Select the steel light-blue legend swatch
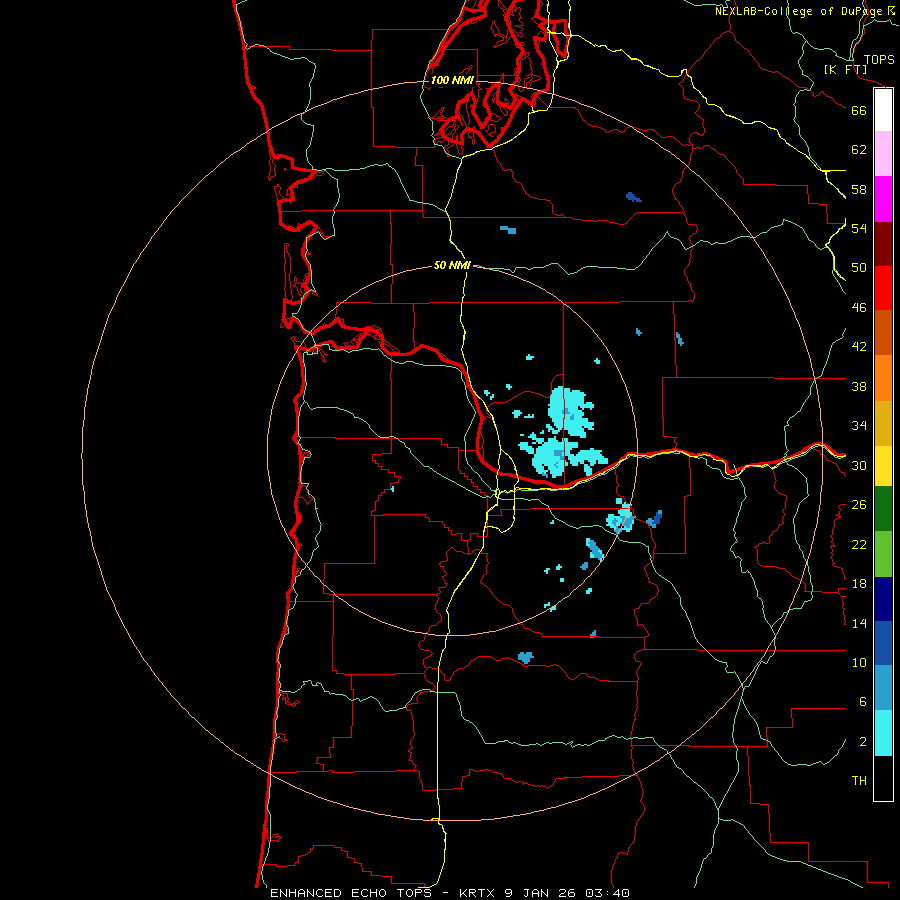 (883, 688)
